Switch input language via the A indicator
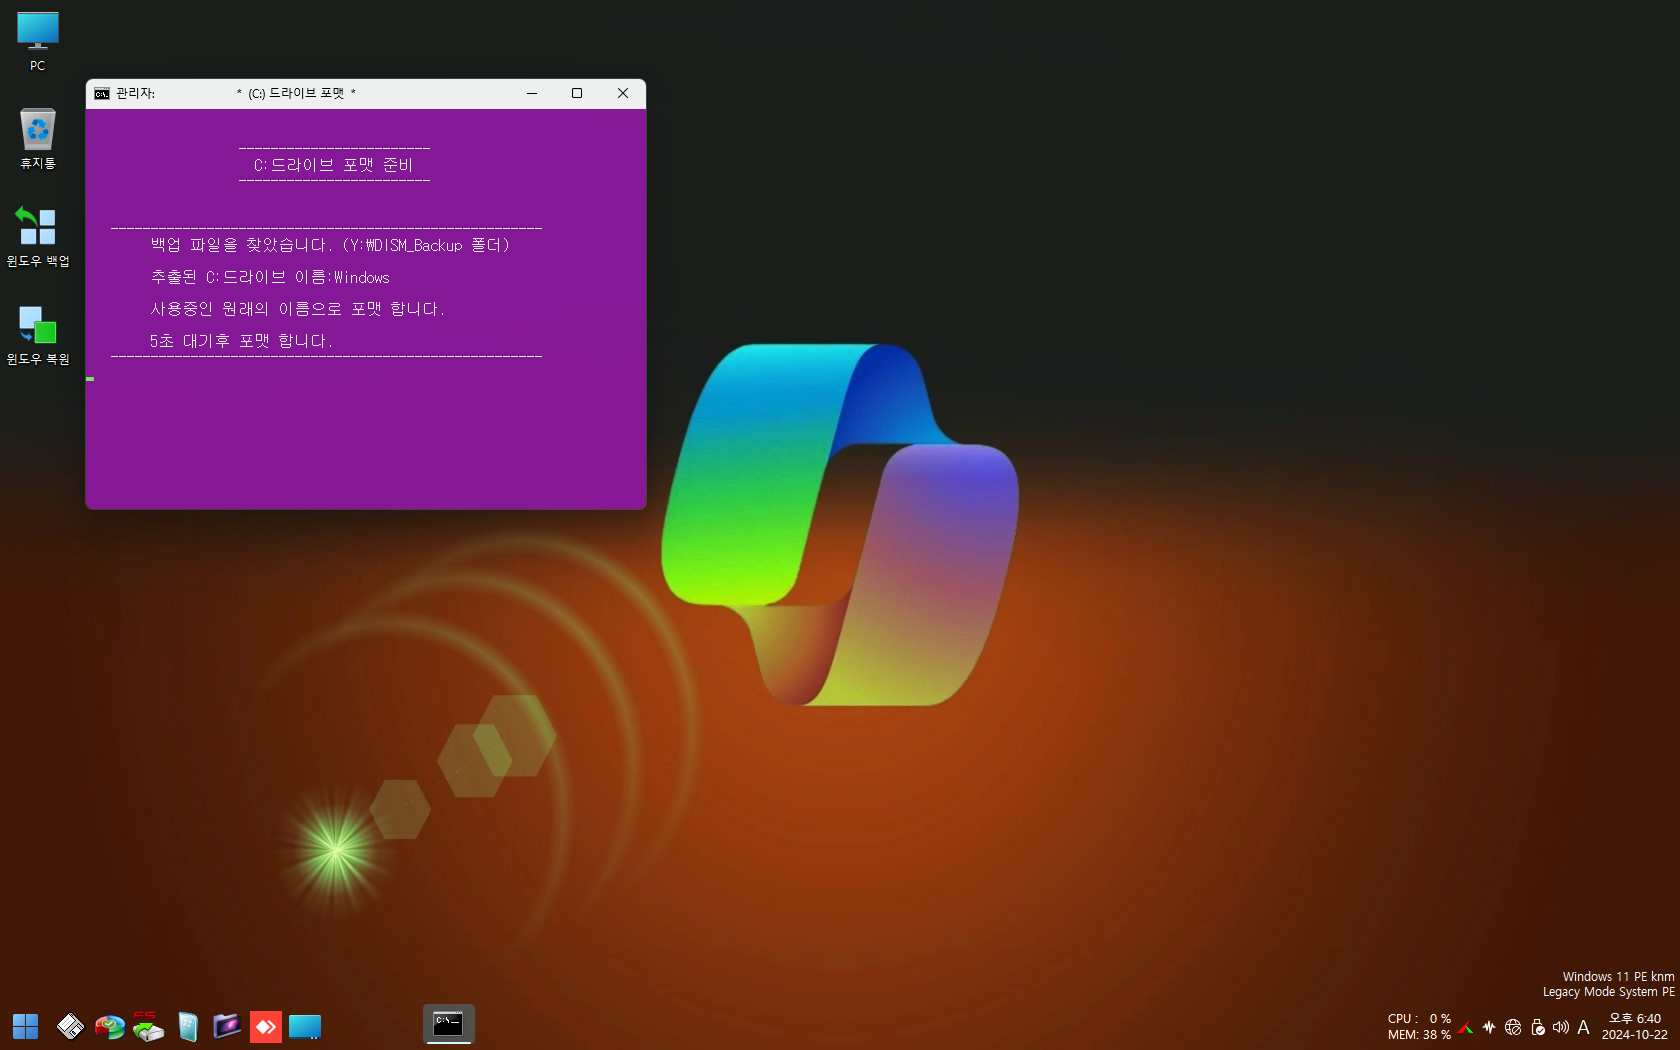Viewport: 1680px width, 1050px height. tap(1583, 1027)
